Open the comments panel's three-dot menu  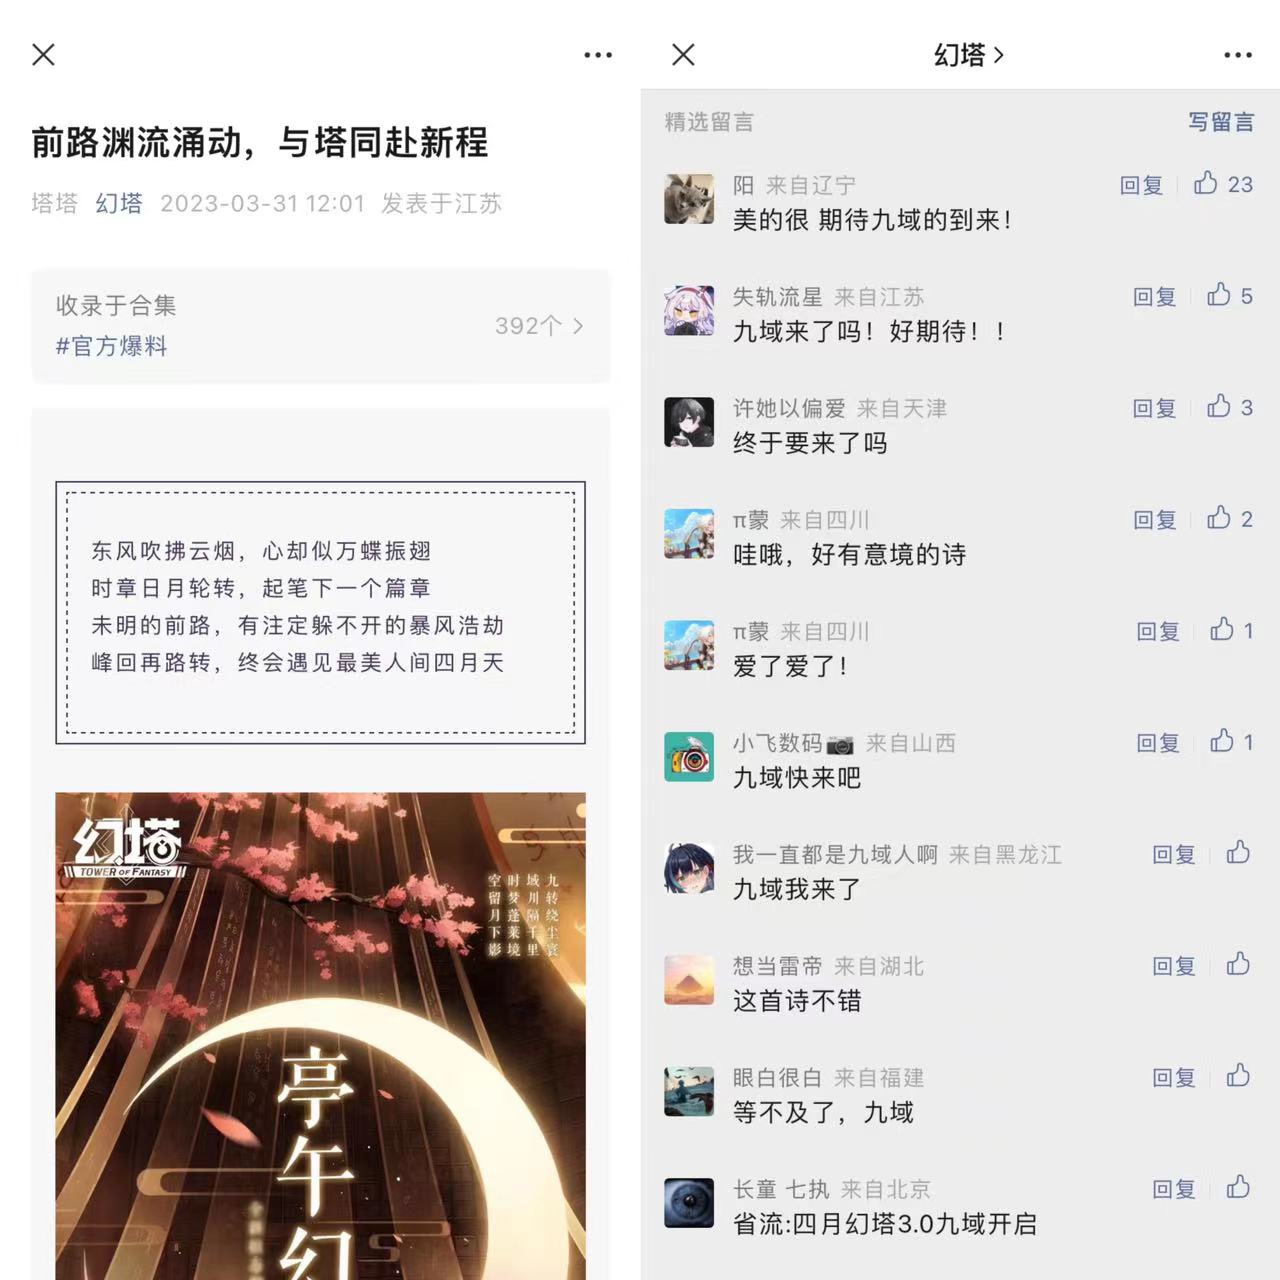pyautogui.click(x=1238, y=55)
